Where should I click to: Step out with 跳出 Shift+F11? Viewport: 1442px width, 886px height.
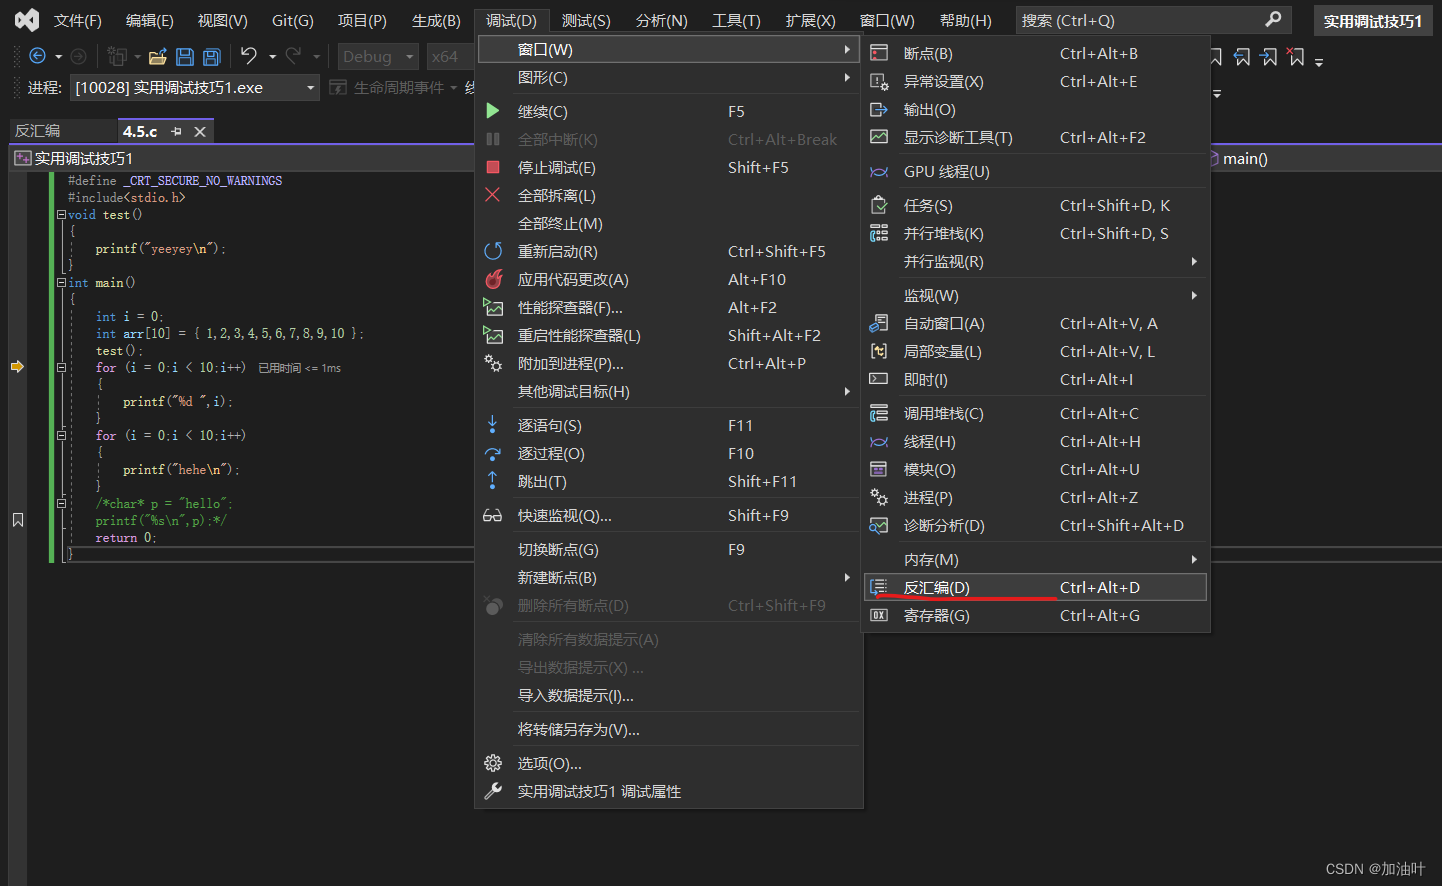(668, 481)
